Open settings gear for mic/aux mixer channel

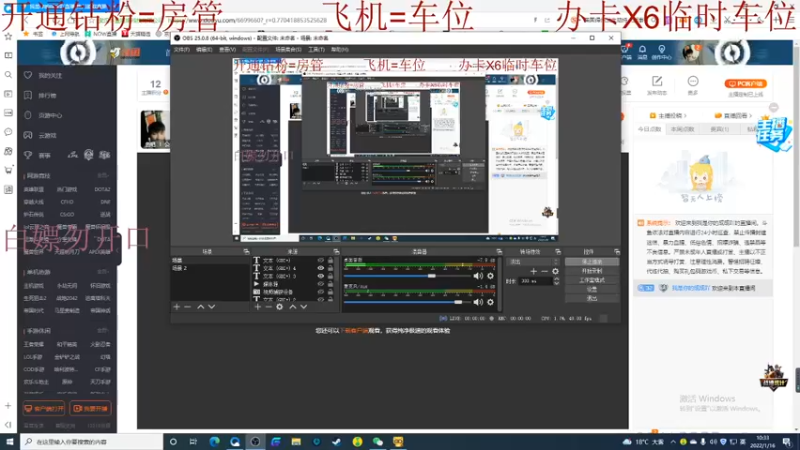(x=490, y=302)
